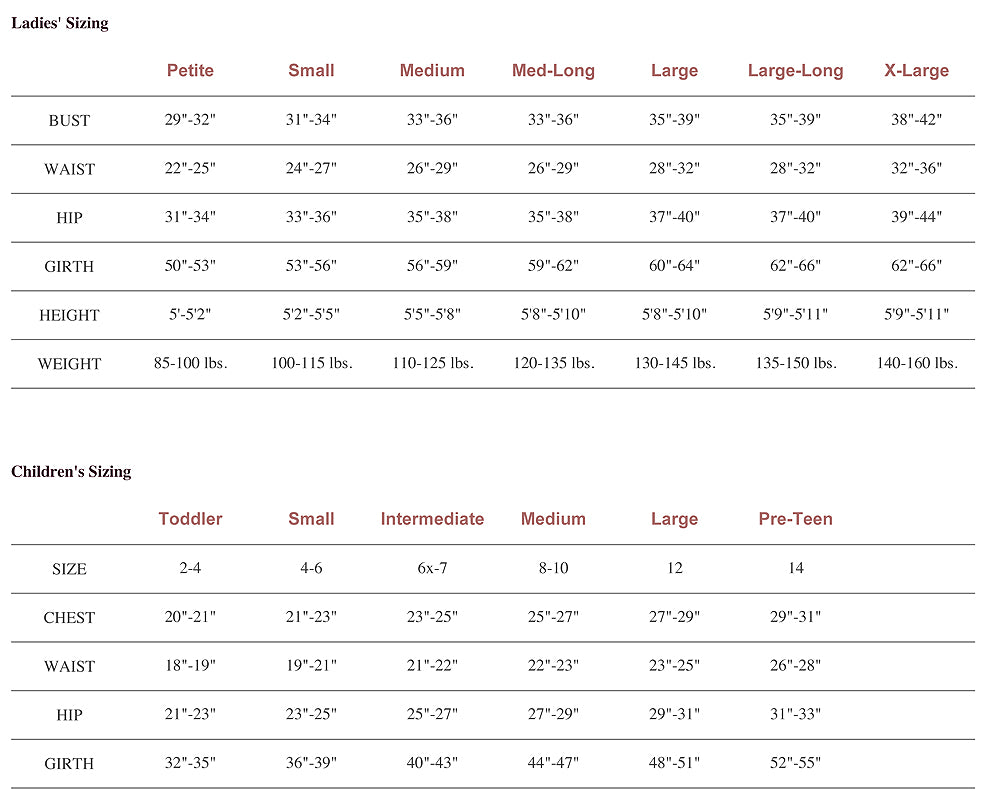Click the Med-Long column header
Screen dimensions: 986x800
(x=553, y=71)
